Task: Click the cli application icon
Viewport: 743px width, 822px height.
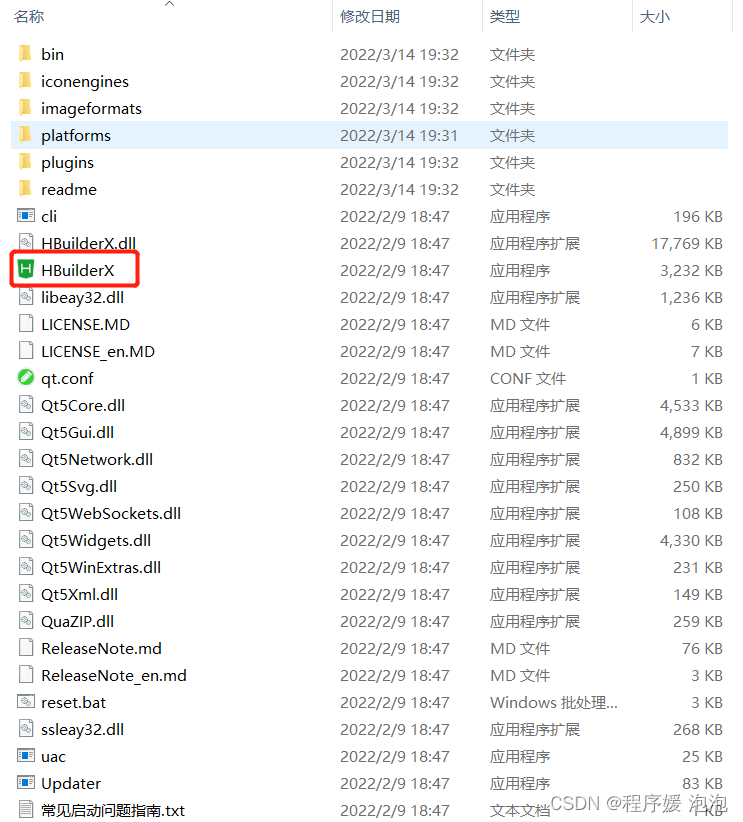Action: (26, 215)
